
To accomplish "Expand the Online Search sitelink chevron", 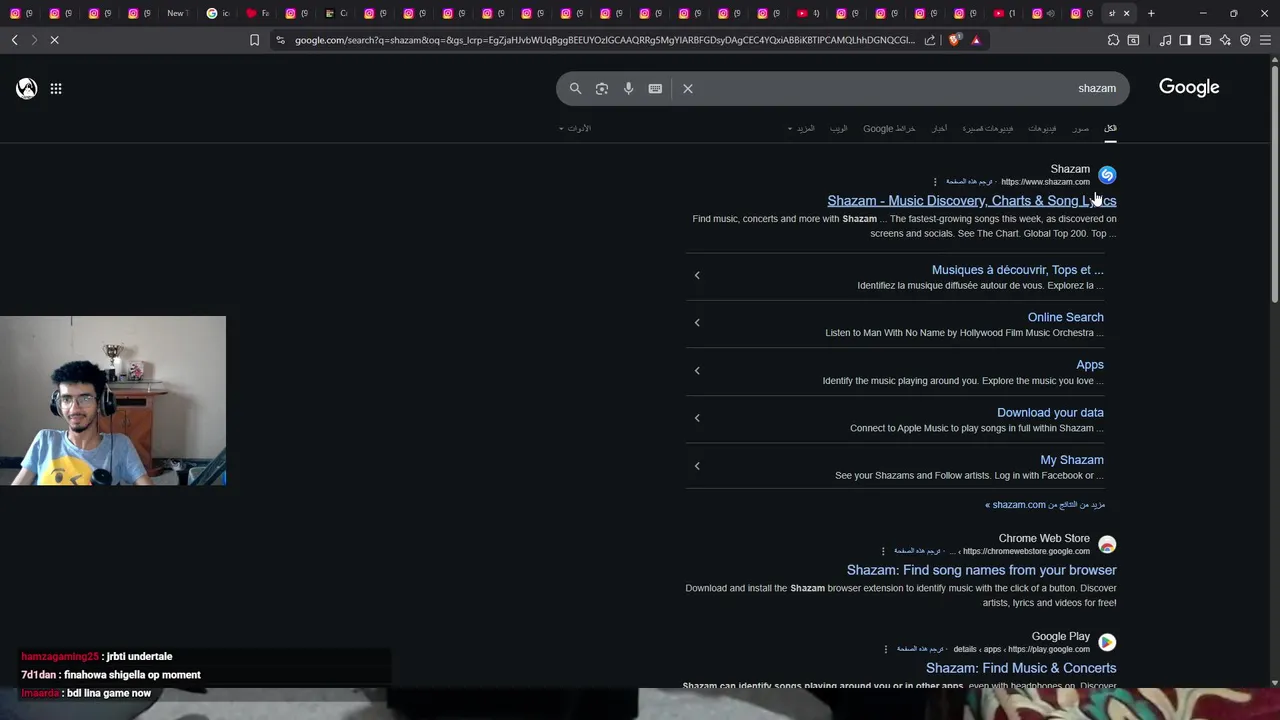I will [x=697, y=323].
